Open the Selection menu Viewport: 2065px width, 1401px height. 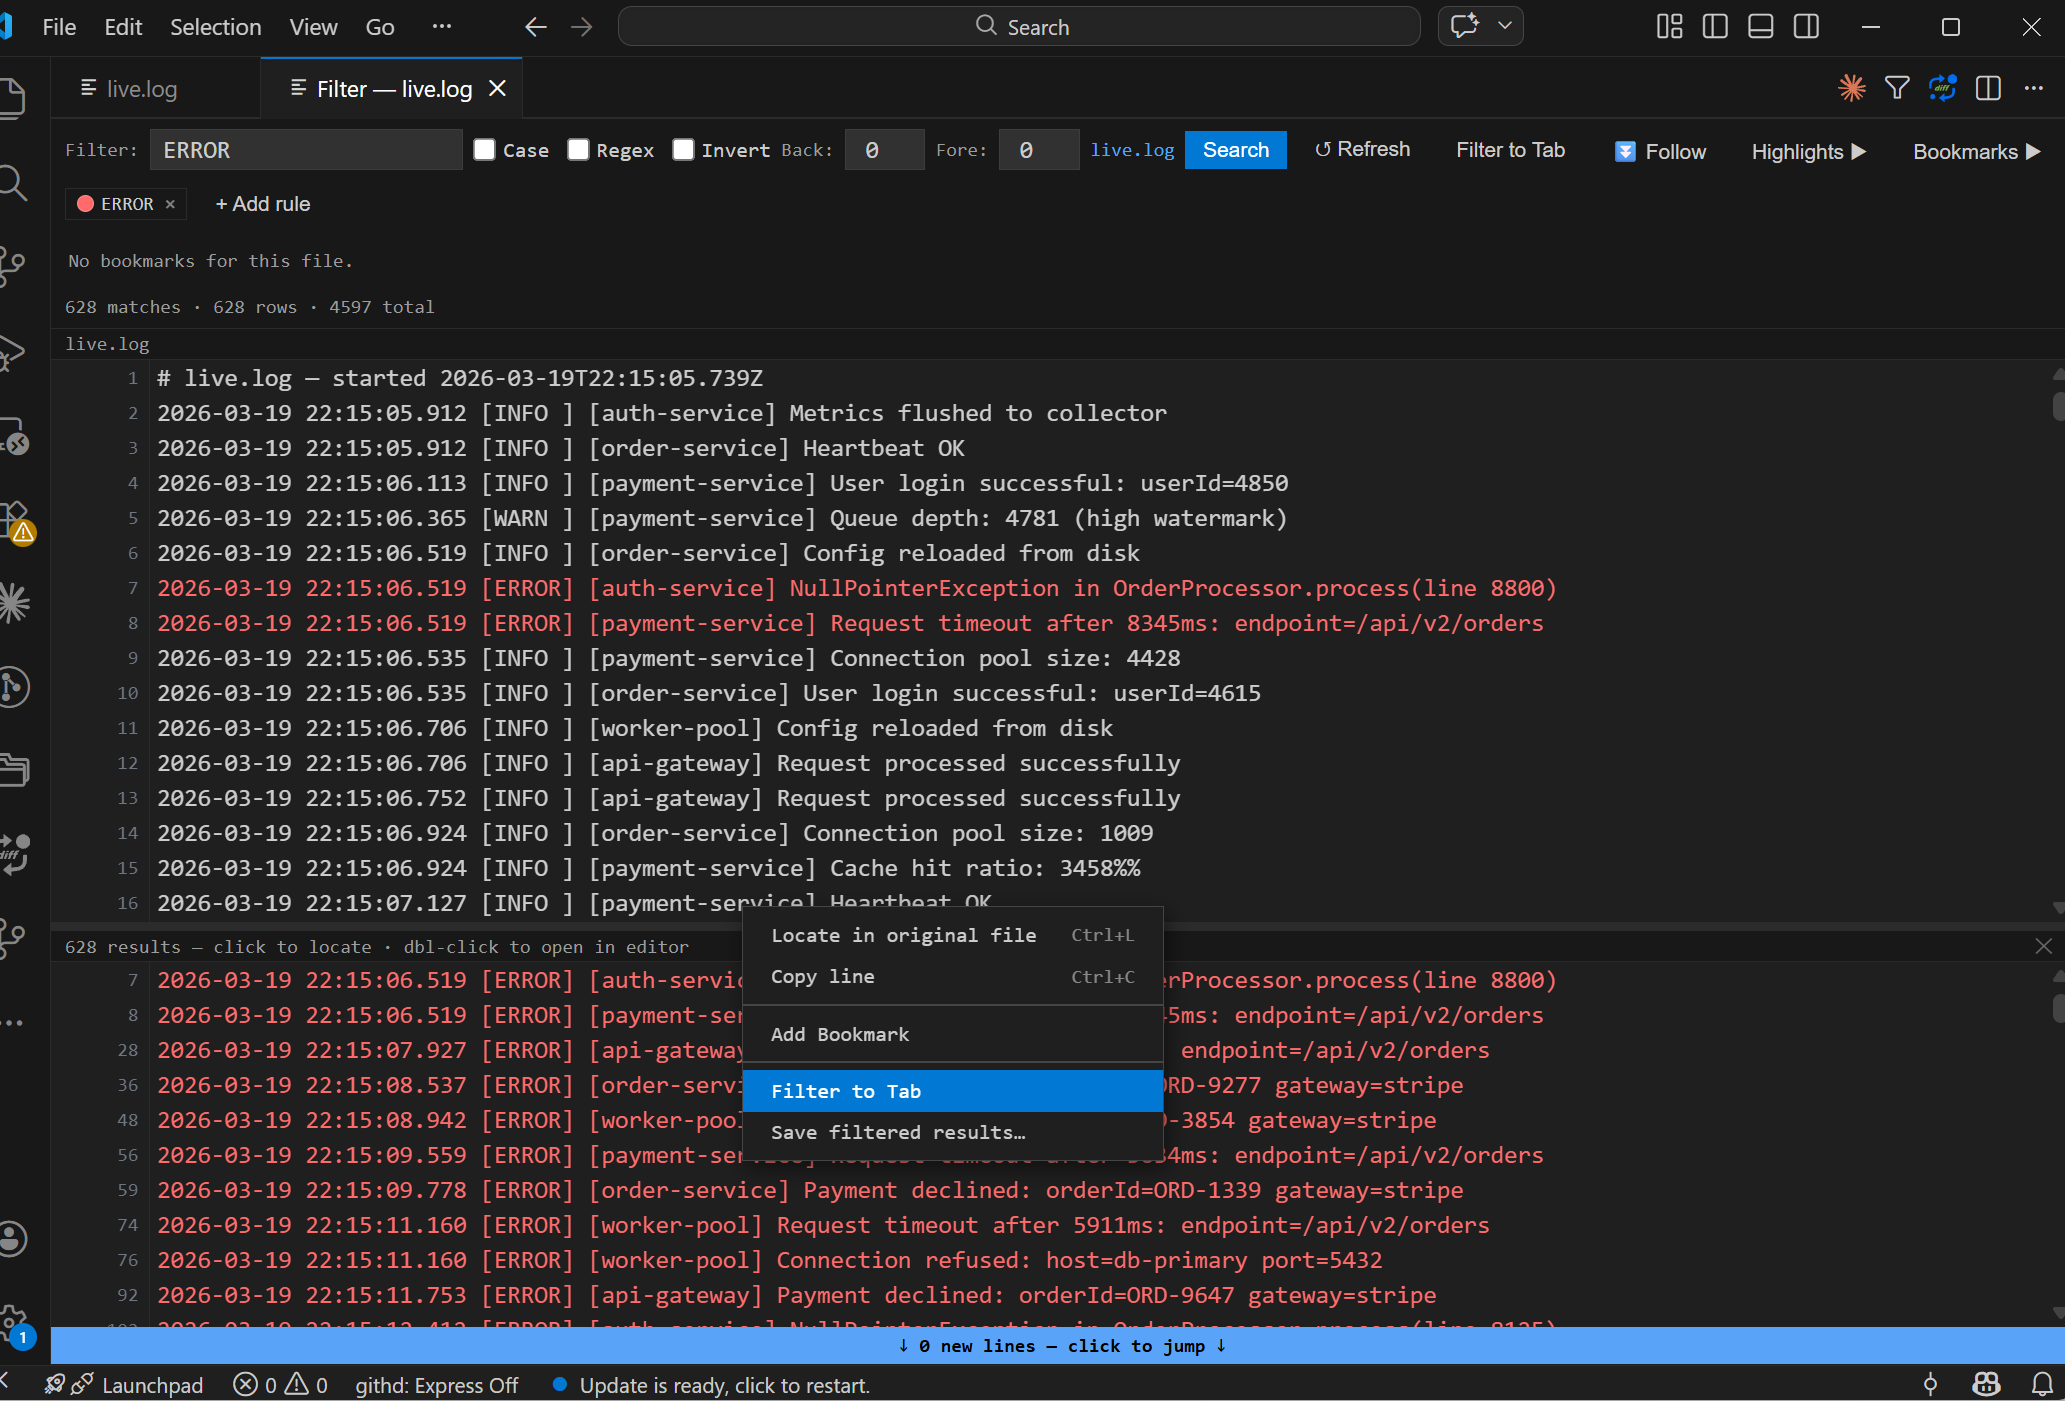pyautogui.click(x=215, y=27)
